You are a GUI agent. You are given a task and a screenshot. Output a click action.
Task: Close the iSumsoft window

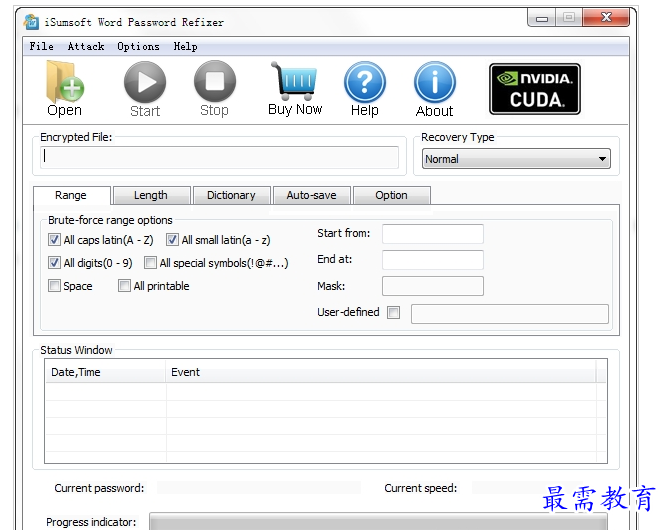click(606, 18)
